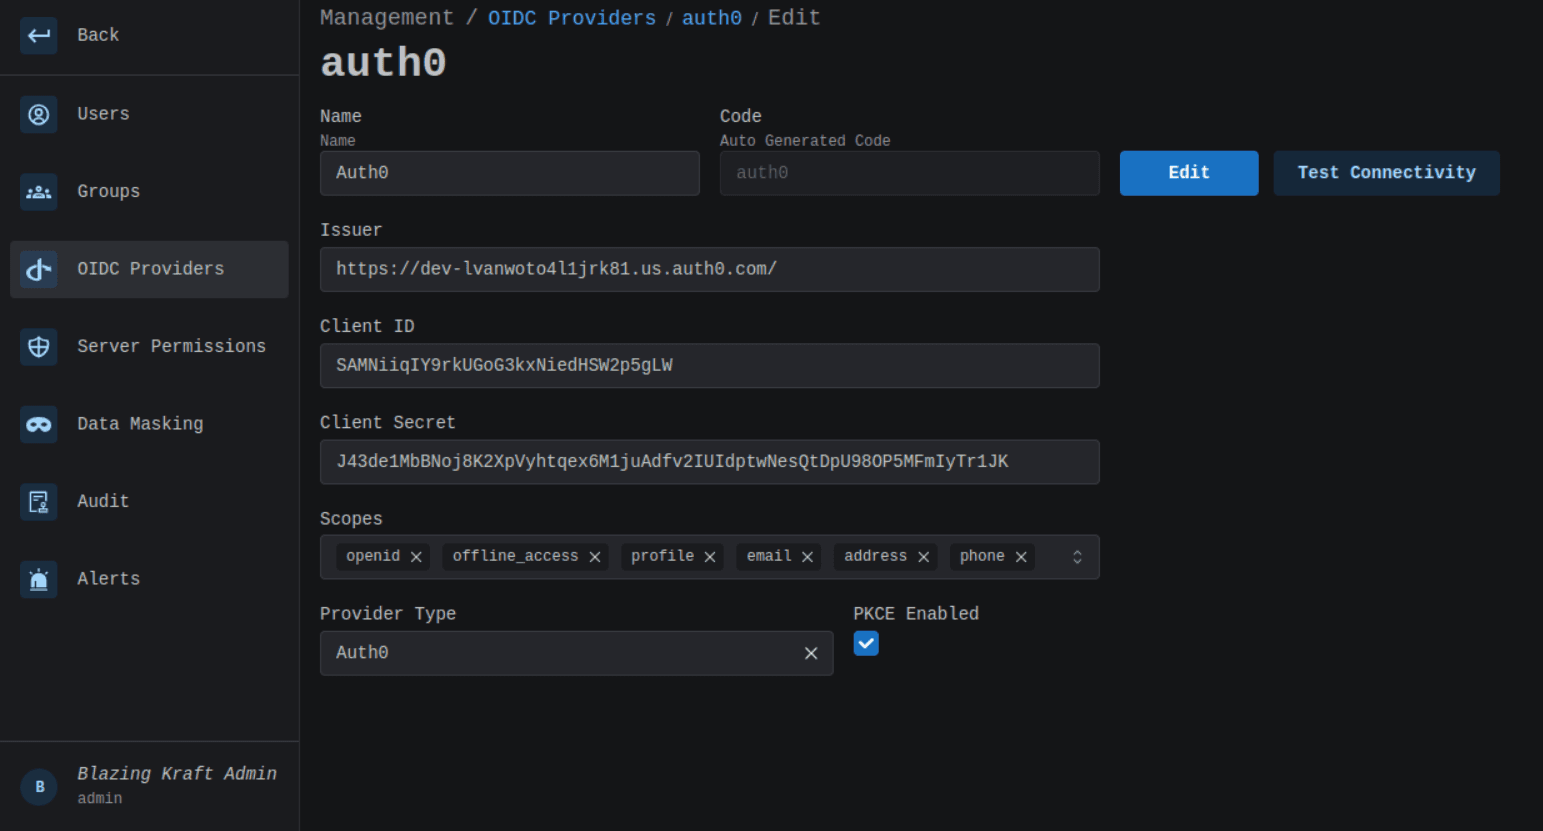Click the offline_access scope tag text

coord(515,556)
